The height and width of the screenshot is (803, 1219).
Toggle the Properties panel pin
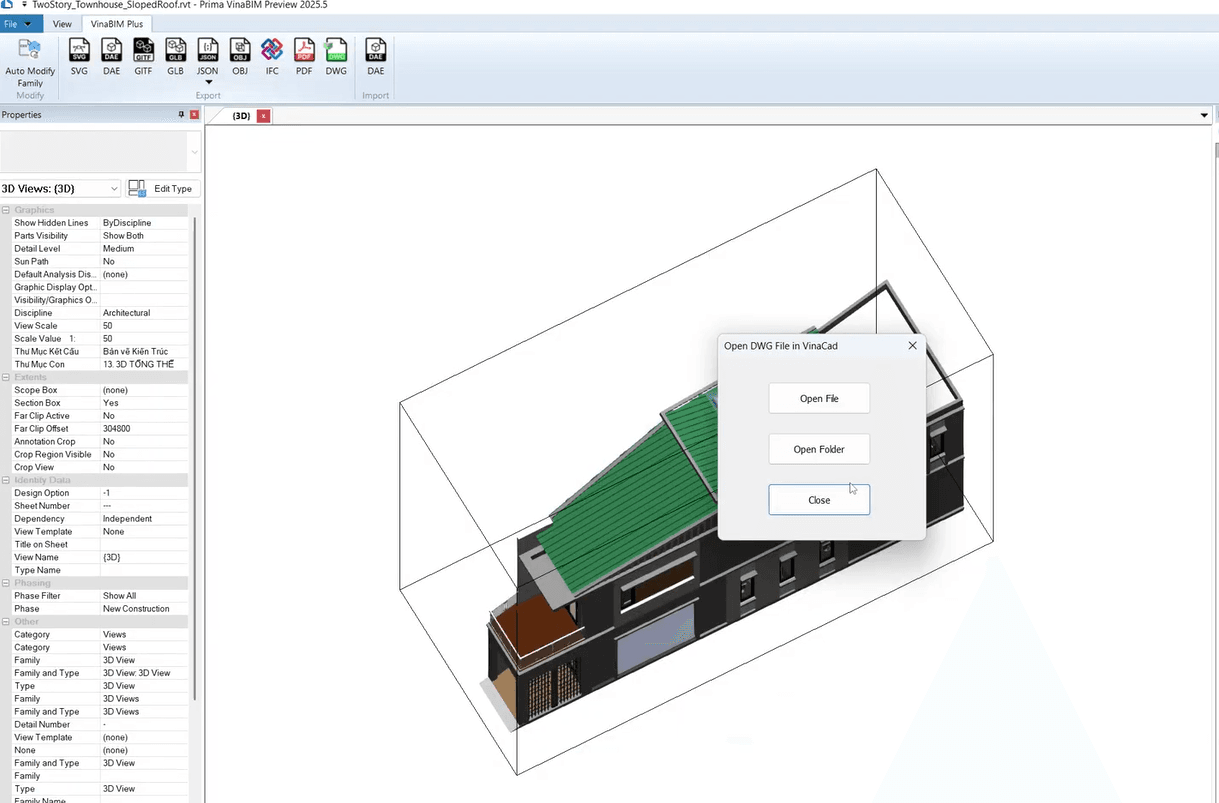(x=181, y=115)
